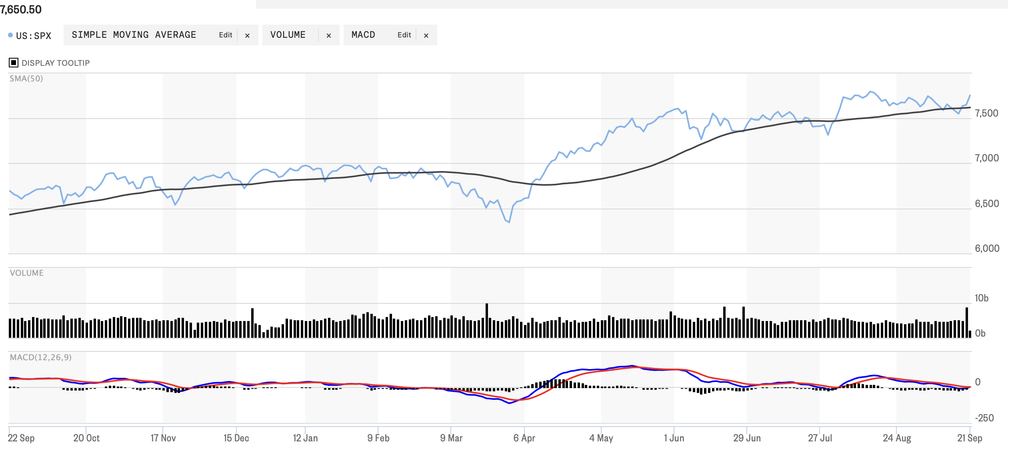The height and width of the screenshot is (454, 1024).
Task: Remove the Simple Moving Average indicator
Action: click(x=248, y=36)
